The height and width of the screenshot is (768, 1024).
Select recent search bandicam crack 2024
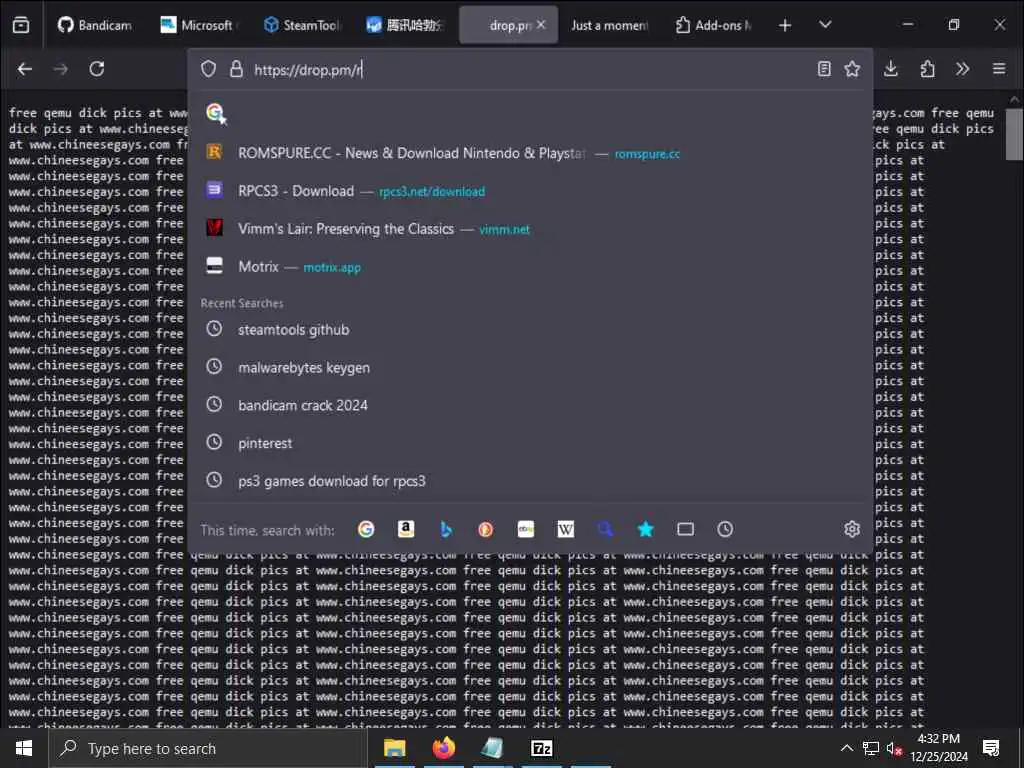point(530,405)
